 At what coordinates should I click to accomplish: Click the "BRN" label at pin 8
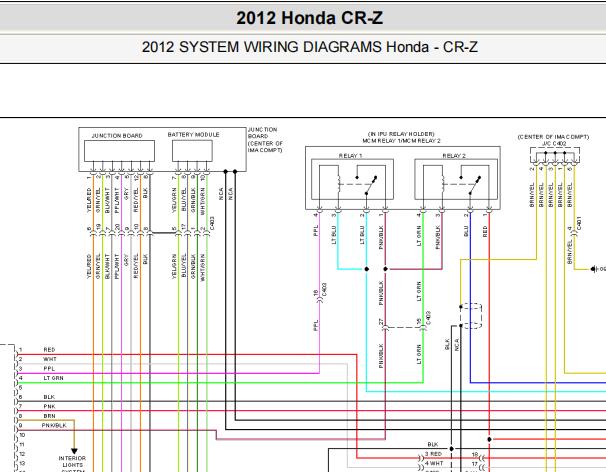click(x=49, y=416)
